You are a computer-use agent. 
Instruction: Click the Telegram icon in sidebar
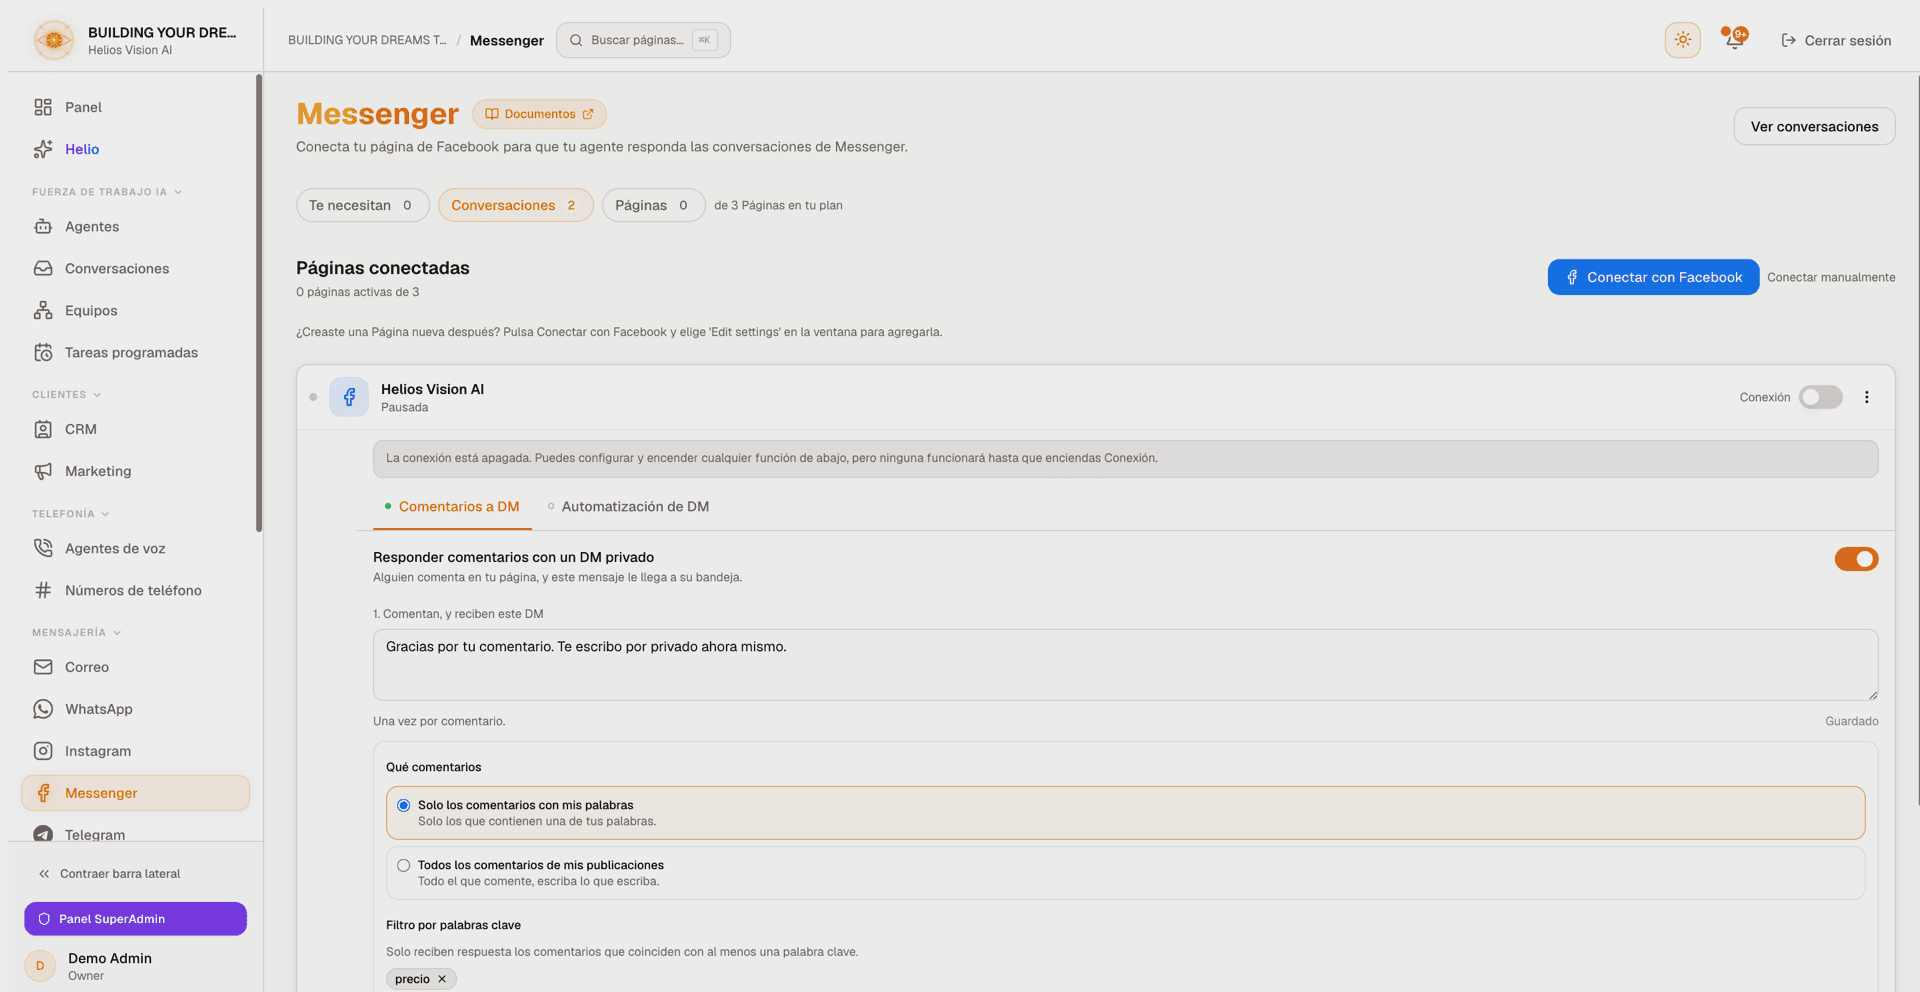click(43, 834)
